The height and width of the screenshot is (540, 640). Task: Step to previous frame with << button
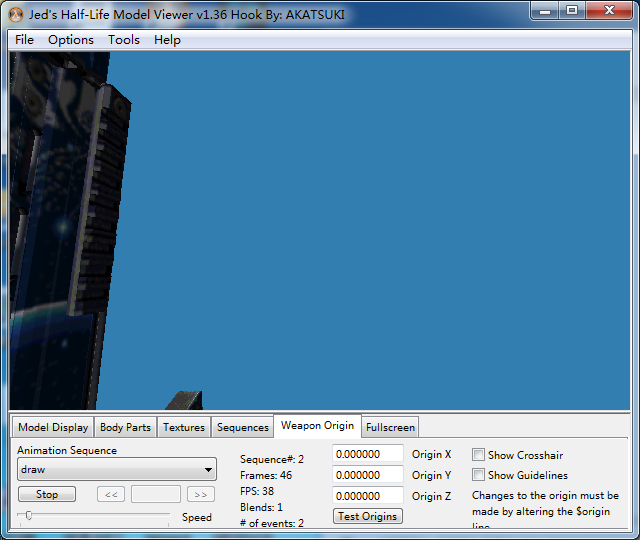111,494
